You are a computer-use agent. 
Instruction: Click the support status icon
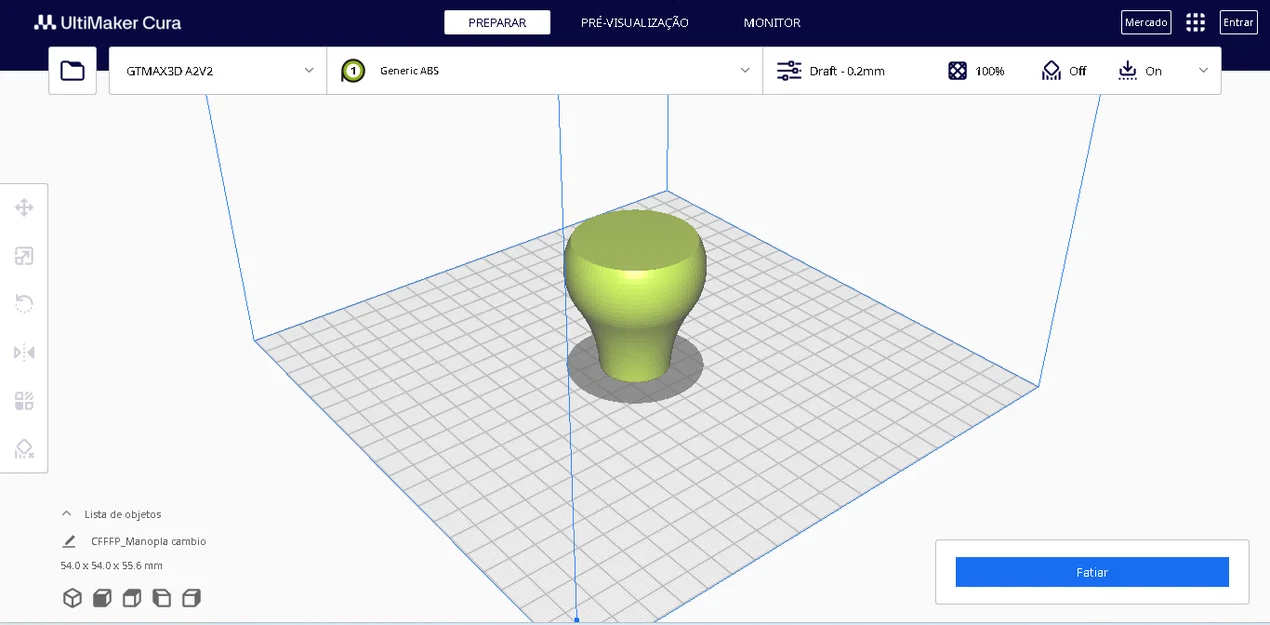coord(1051,71)
